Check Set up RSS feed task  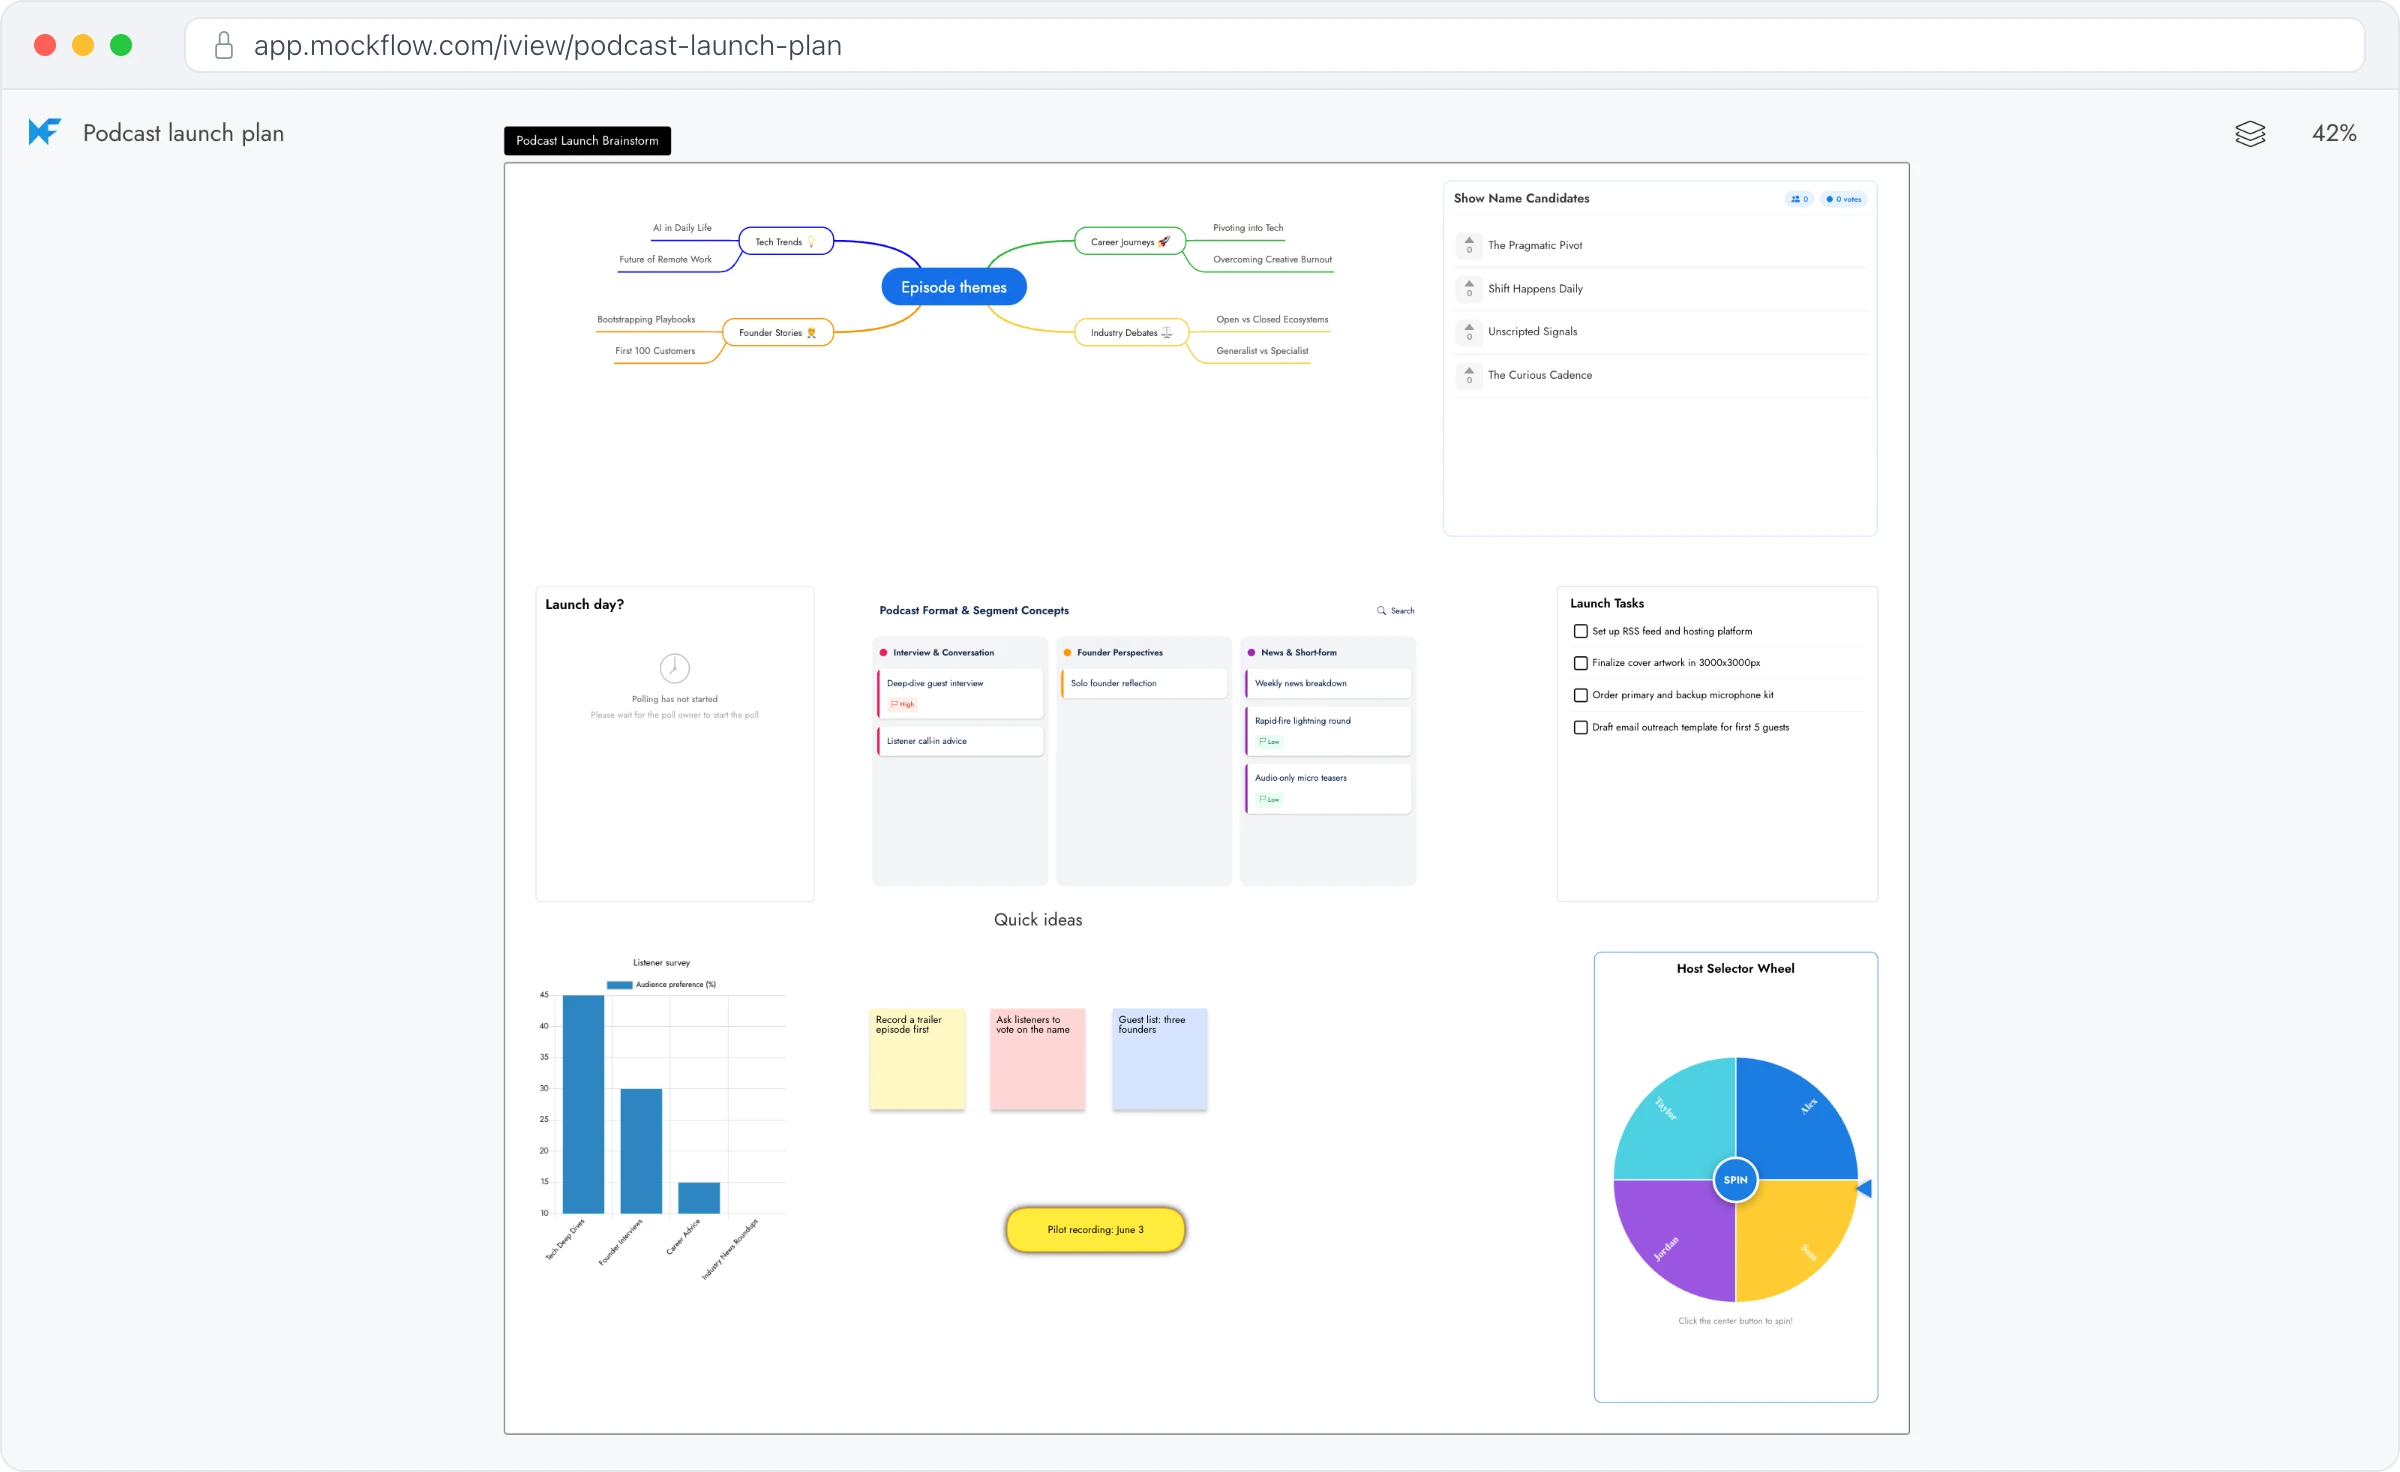[1581, 631]
